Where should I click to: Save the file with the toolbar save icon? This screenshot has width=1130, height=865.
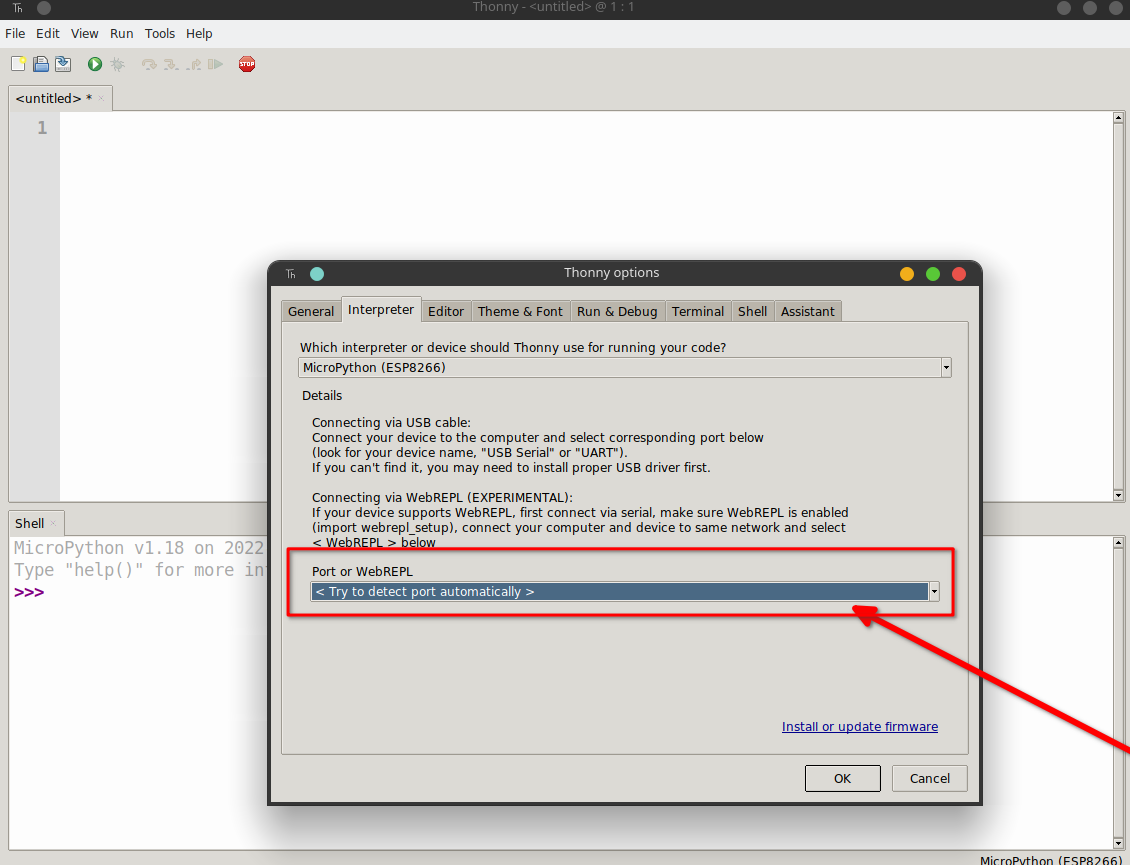63,64
